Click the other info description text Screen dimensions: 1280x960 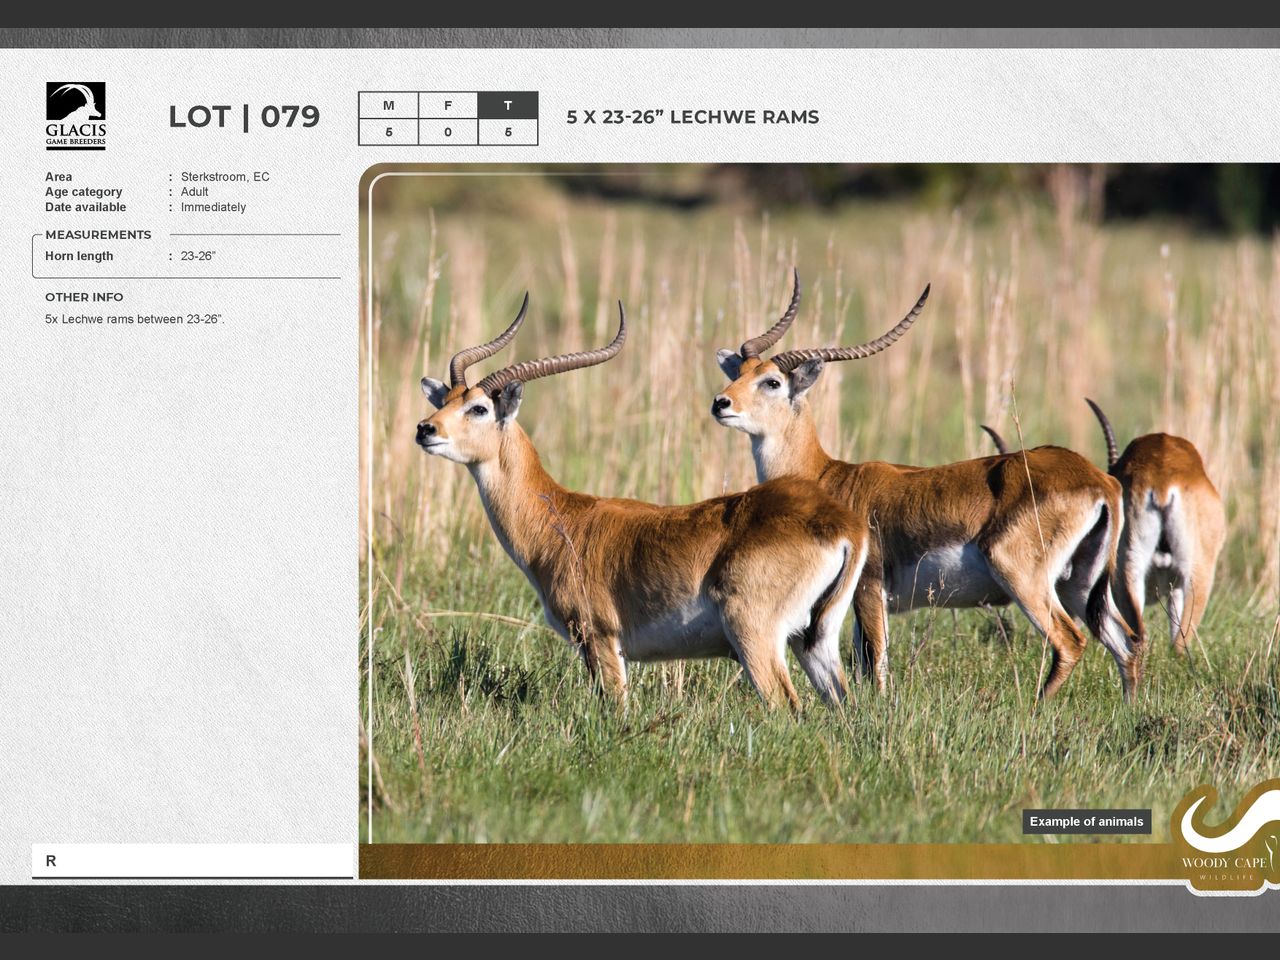[x=134, y=319]
